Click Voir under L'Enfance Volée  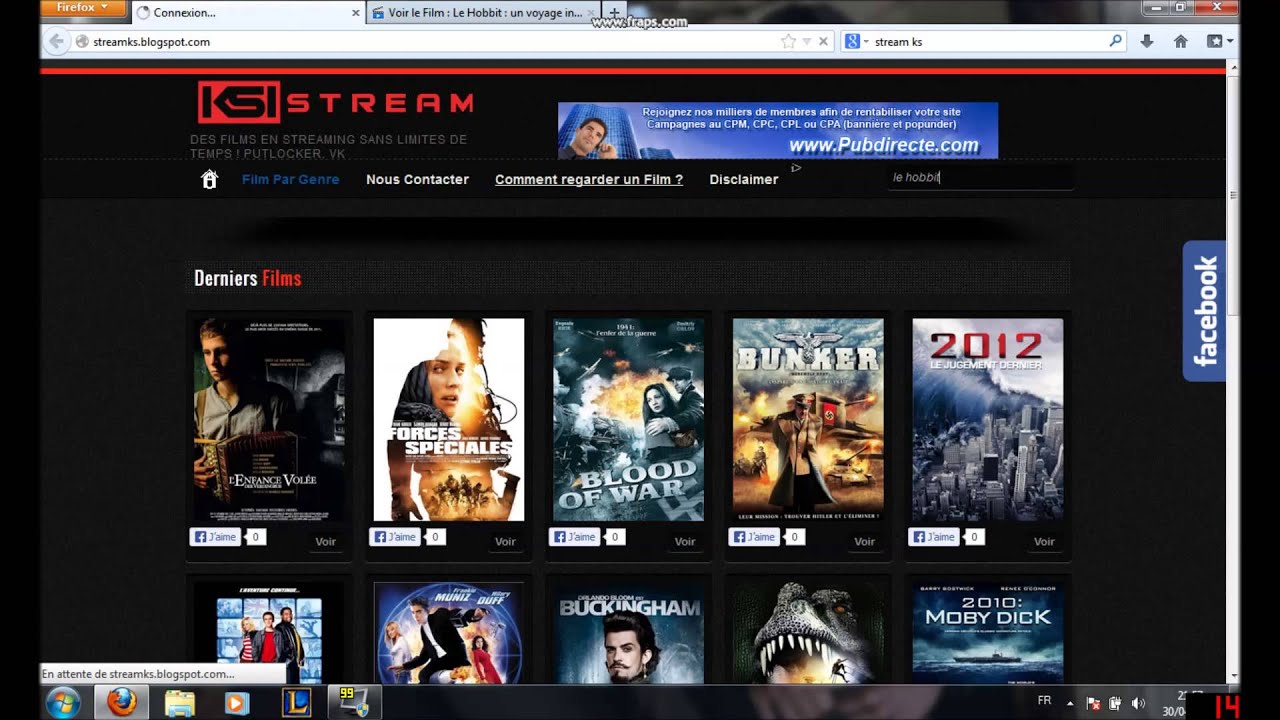pos(325,541)
